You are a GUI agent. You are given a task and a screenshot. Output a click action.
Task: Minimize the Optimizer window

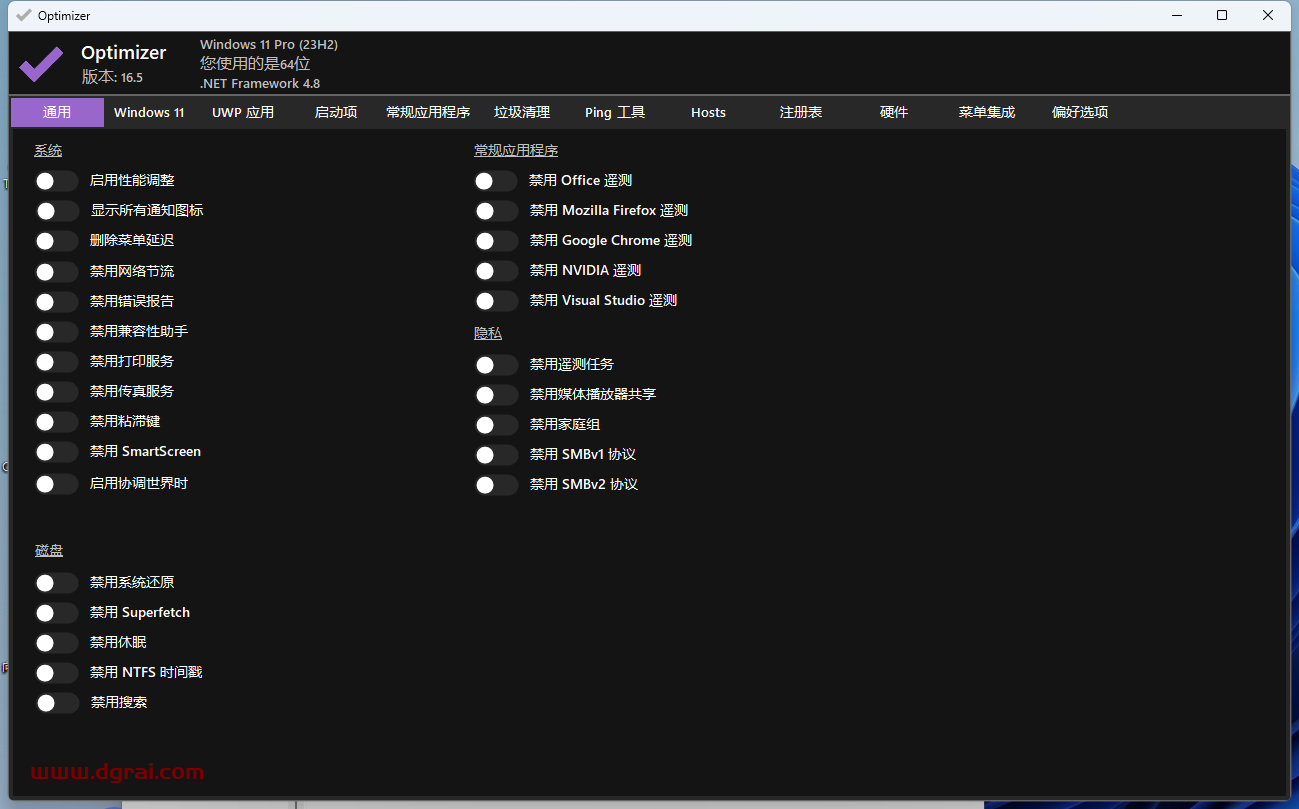[x=1176, y=15]
